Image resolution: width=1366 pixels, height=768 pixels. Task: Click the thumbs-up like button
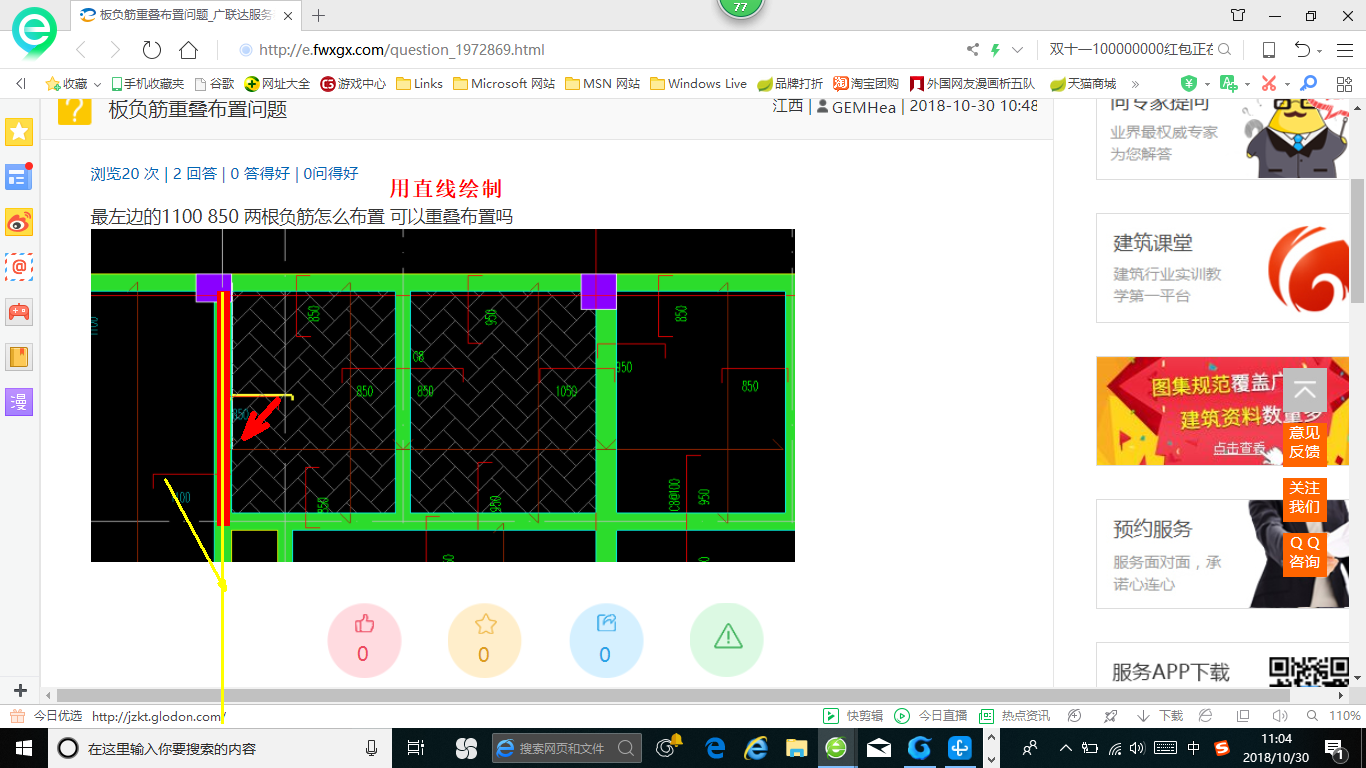pyautogui.click(x=364, y=640)
